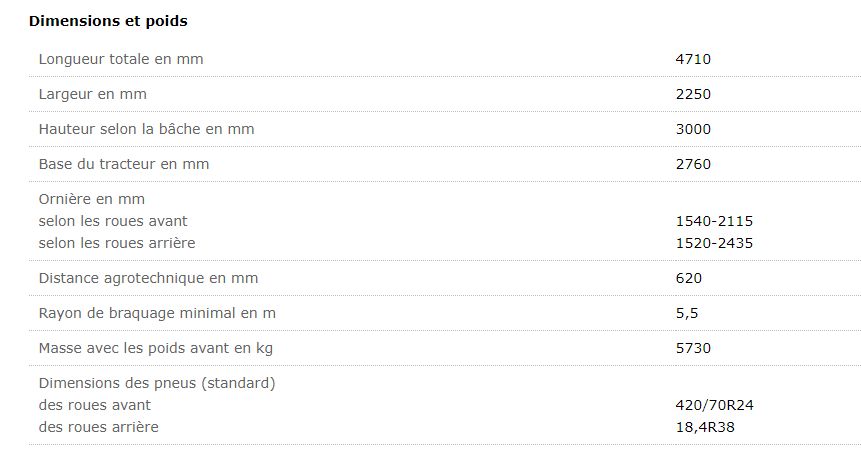The image size is (861, 449).
Task: Click the "Base du tracteur en mm" label
Action: [124, 164]
